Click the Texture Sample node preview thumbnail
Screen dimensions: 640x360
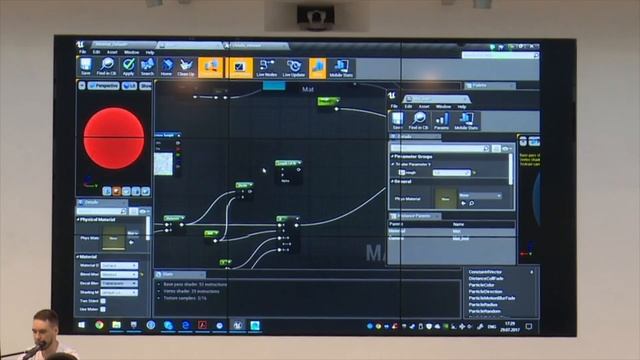163,164
